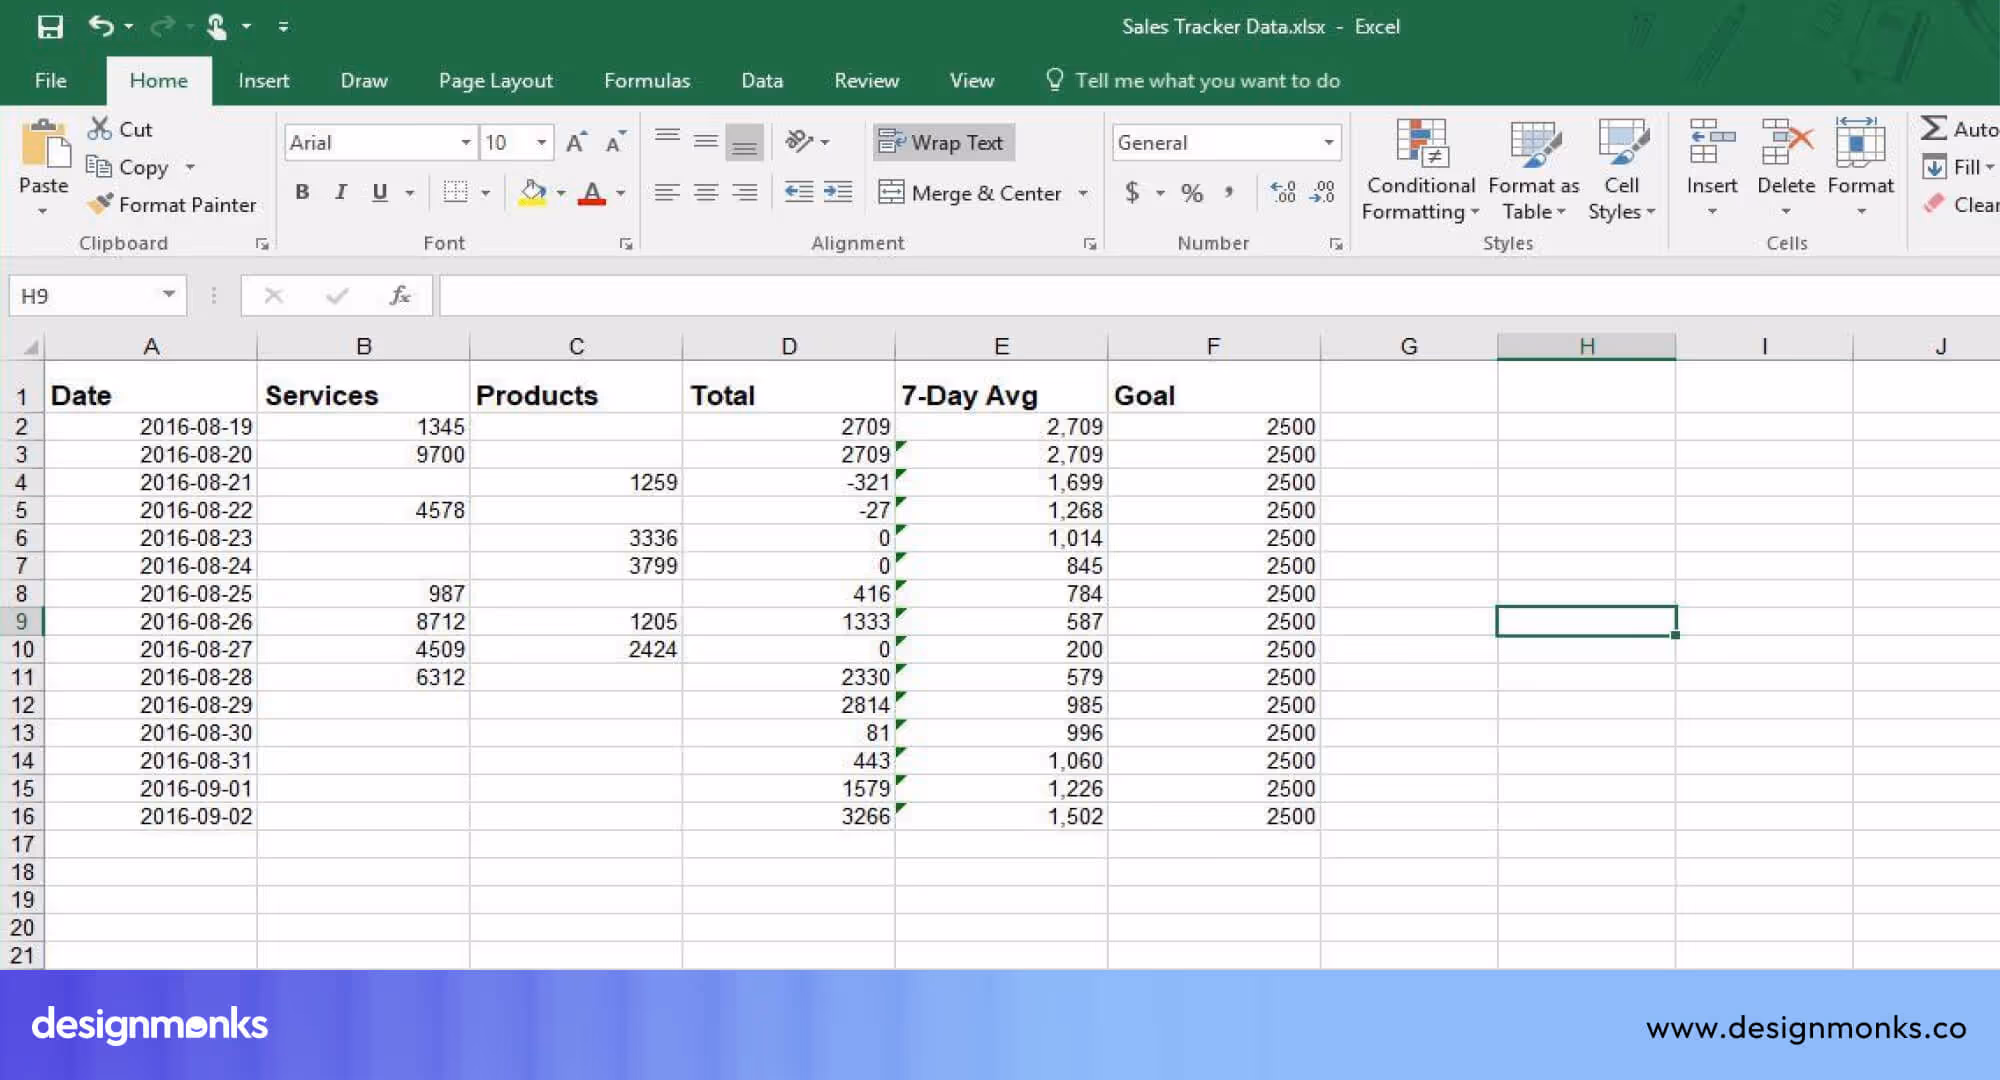Toggle Underline formatting
Viewport: 2000px width, 1080px height.
click(x=380, y=192)
